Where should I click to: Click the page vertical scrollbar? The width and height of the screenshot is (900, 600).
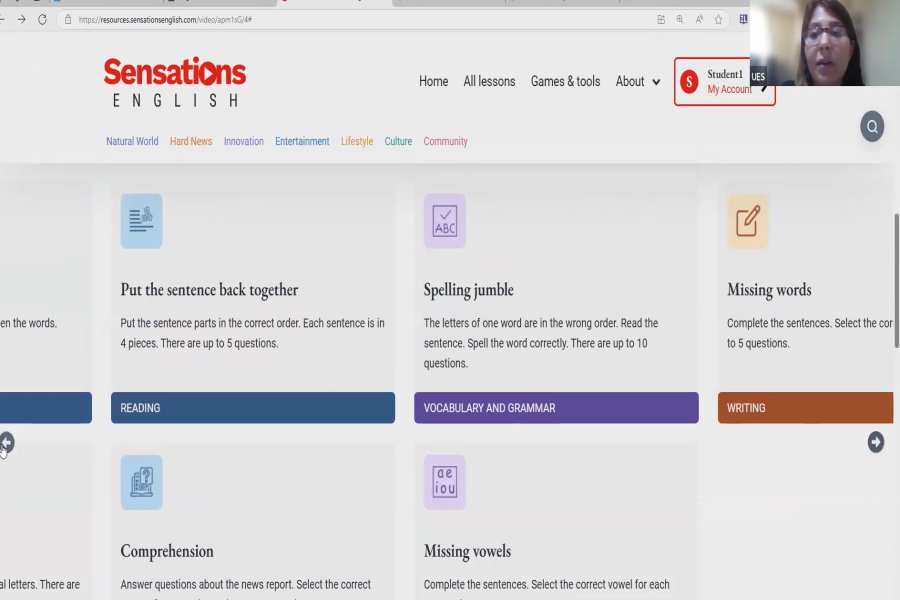897,280
